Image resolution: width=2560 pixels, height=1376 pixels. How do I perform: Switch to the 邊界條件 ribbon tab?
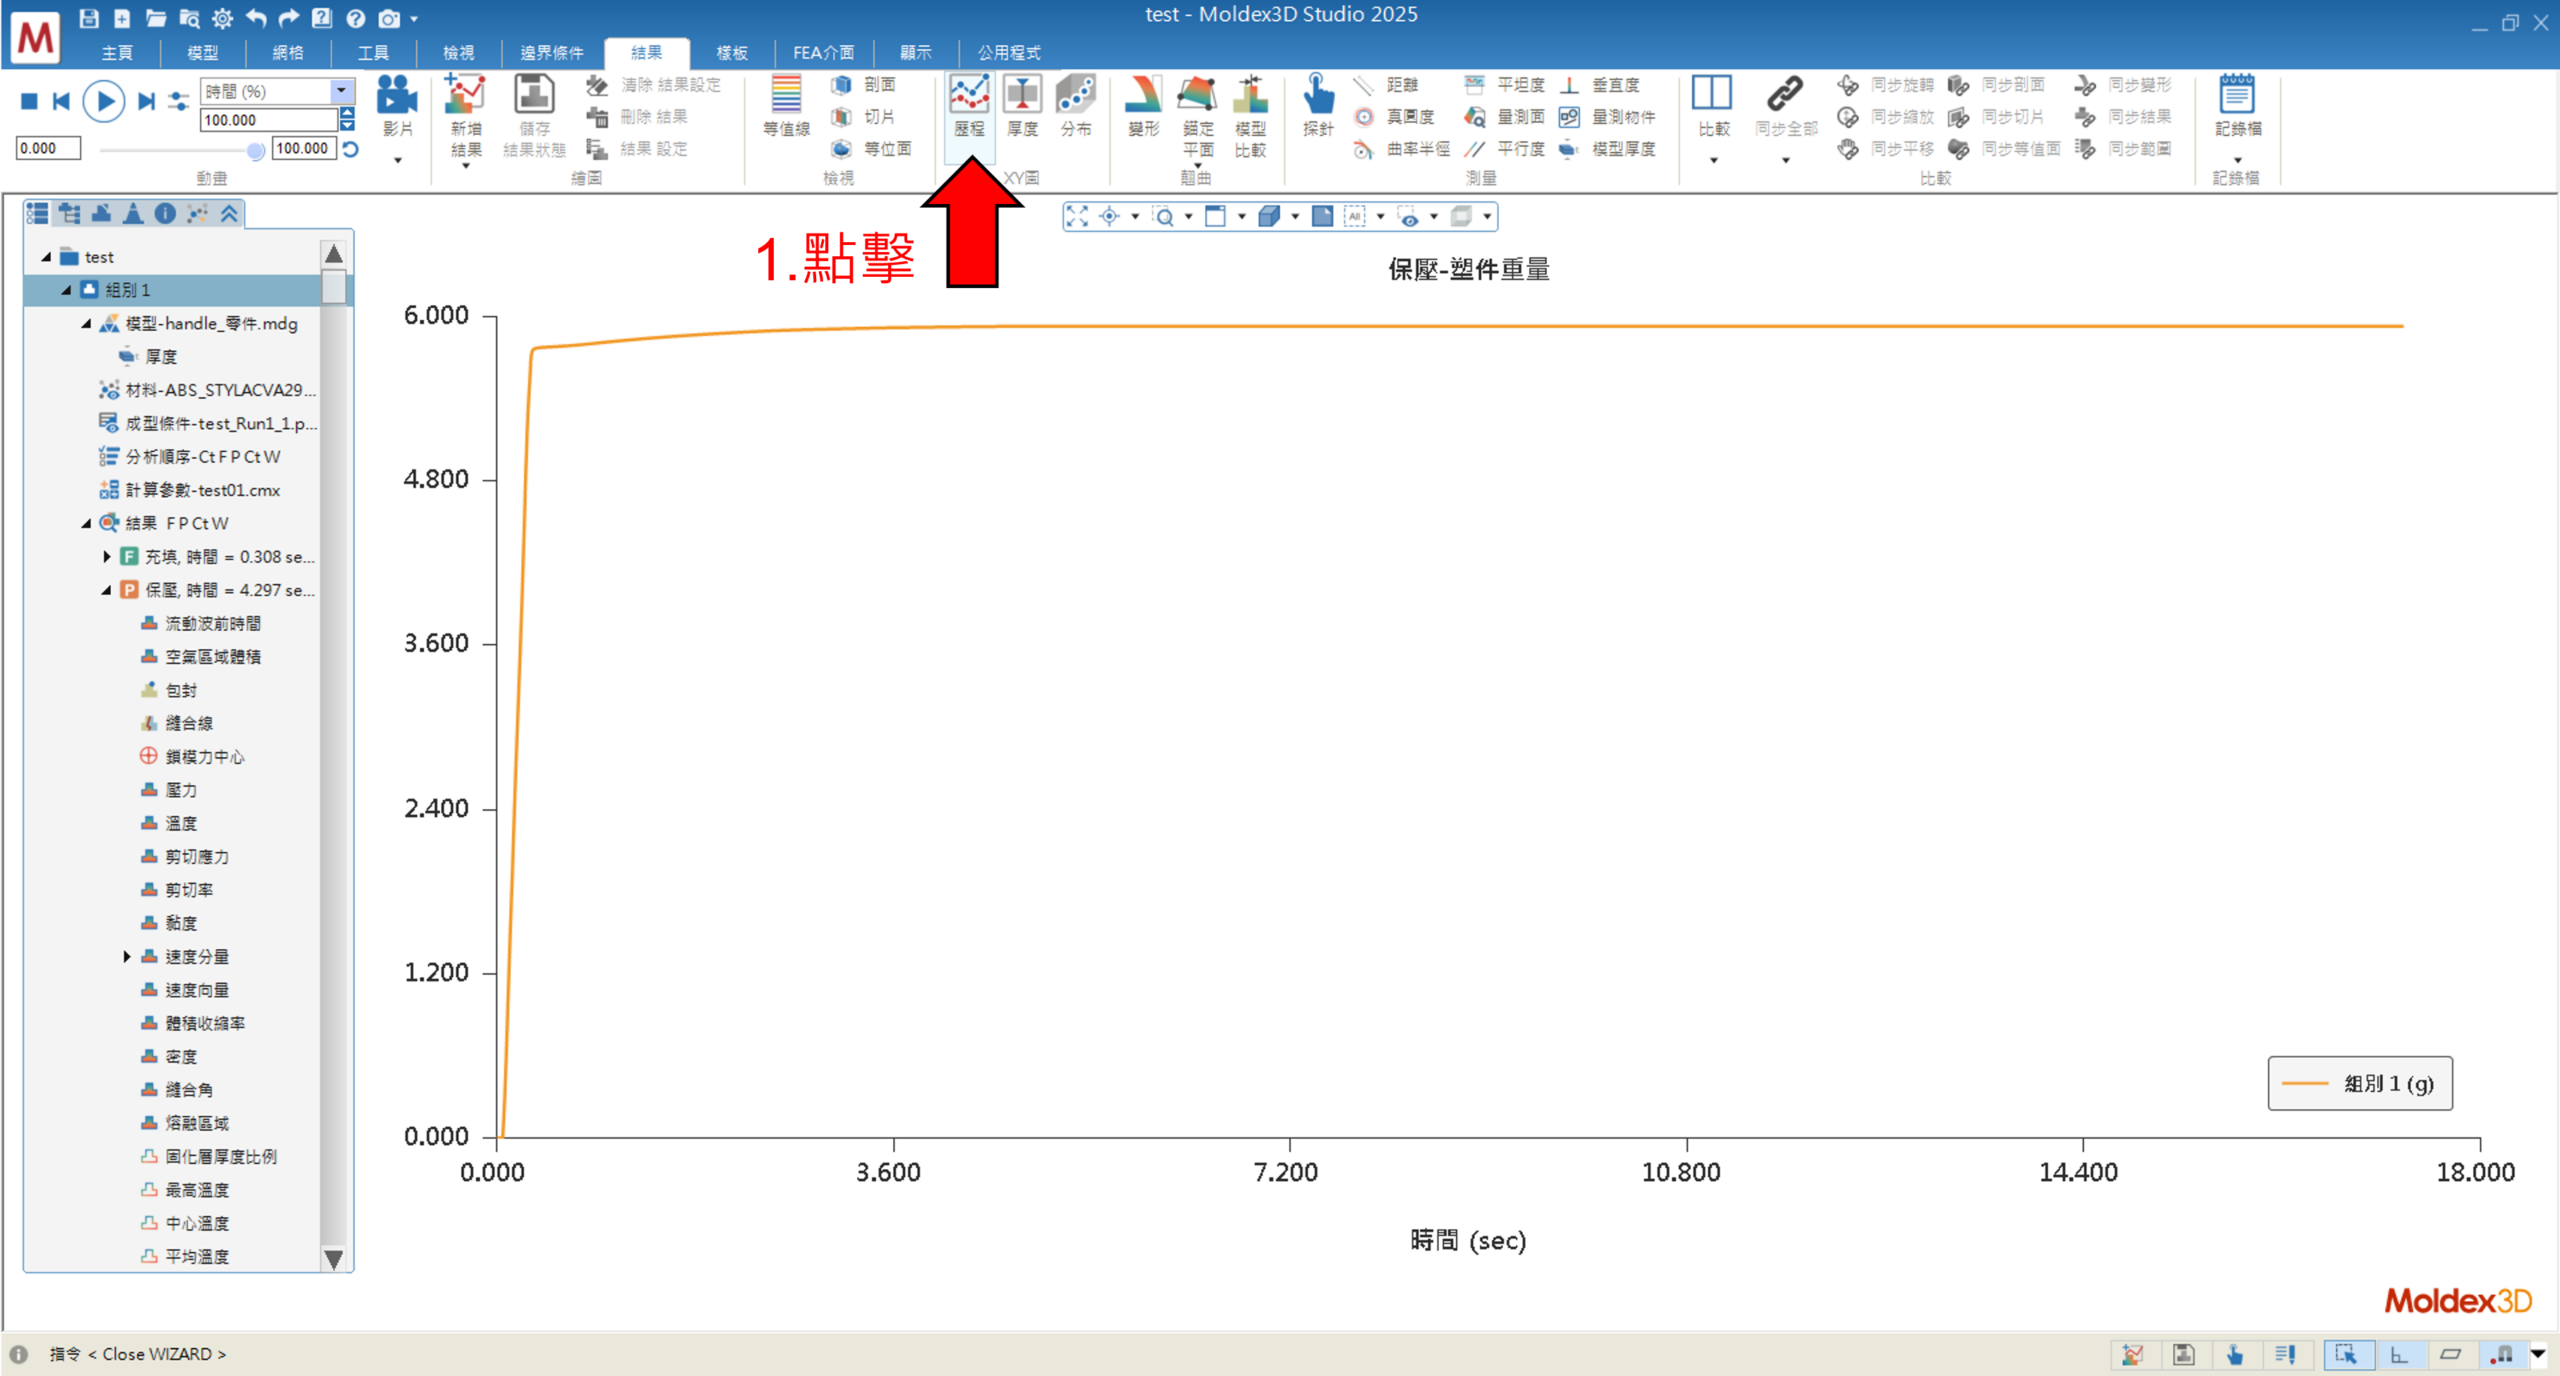click(x=551, y=52)
